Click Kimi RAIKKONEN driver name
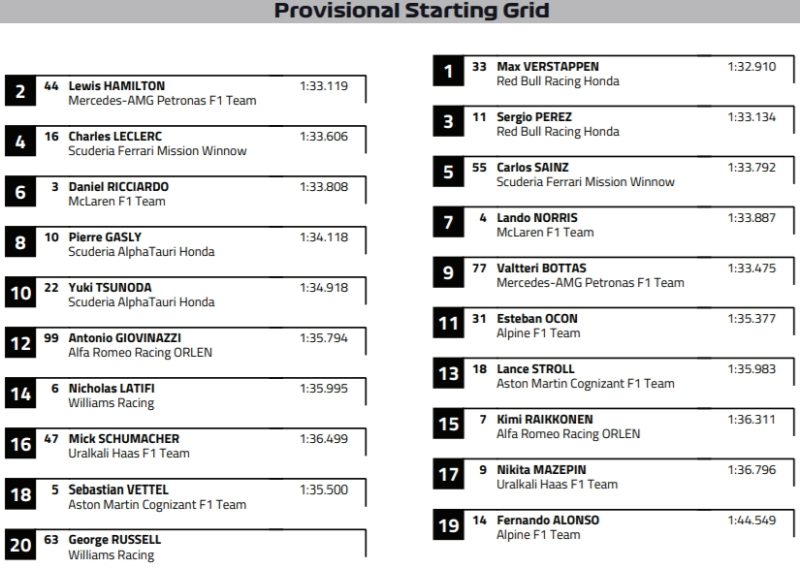Image resolution: width=800 pixels, height=568 pixels. 544,419
